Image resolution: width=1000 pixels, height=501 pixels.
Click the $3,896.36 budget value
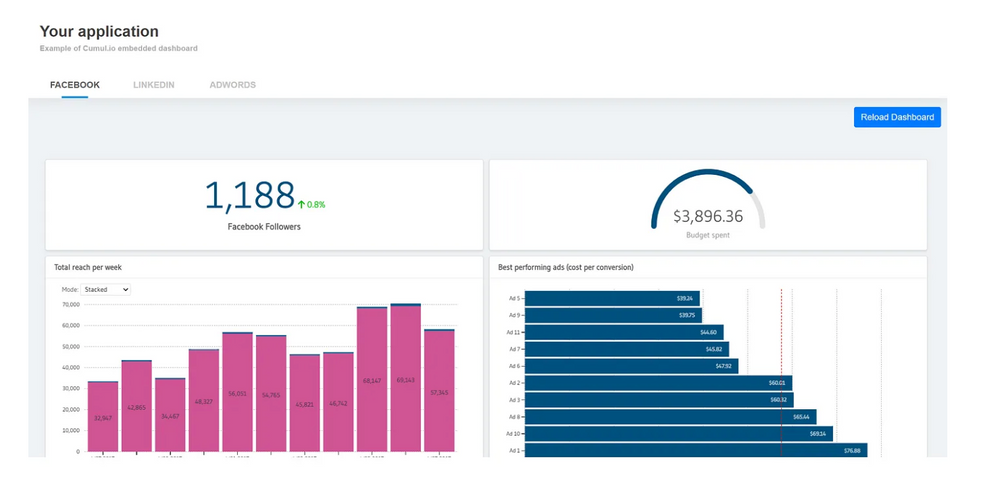[x=708, y=215]
